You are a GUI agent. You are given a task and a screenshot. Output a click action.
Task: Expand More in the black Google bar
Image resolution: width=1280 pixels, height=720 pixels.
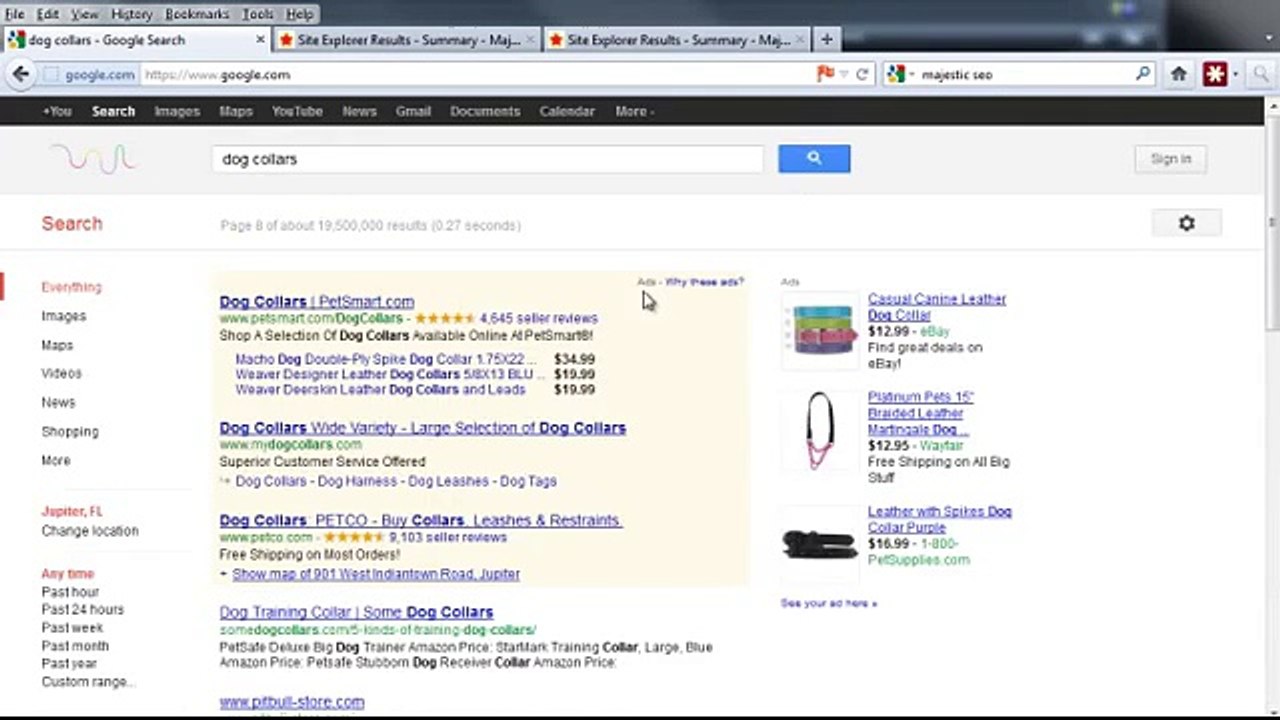634,111
